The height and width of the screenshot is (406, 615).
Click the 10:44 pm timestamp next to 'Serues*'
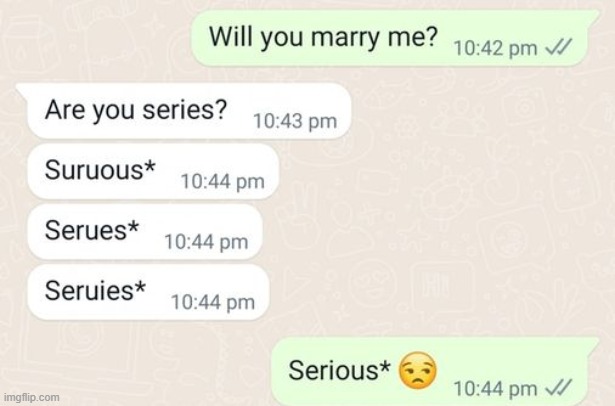click(x=206, y=242)
